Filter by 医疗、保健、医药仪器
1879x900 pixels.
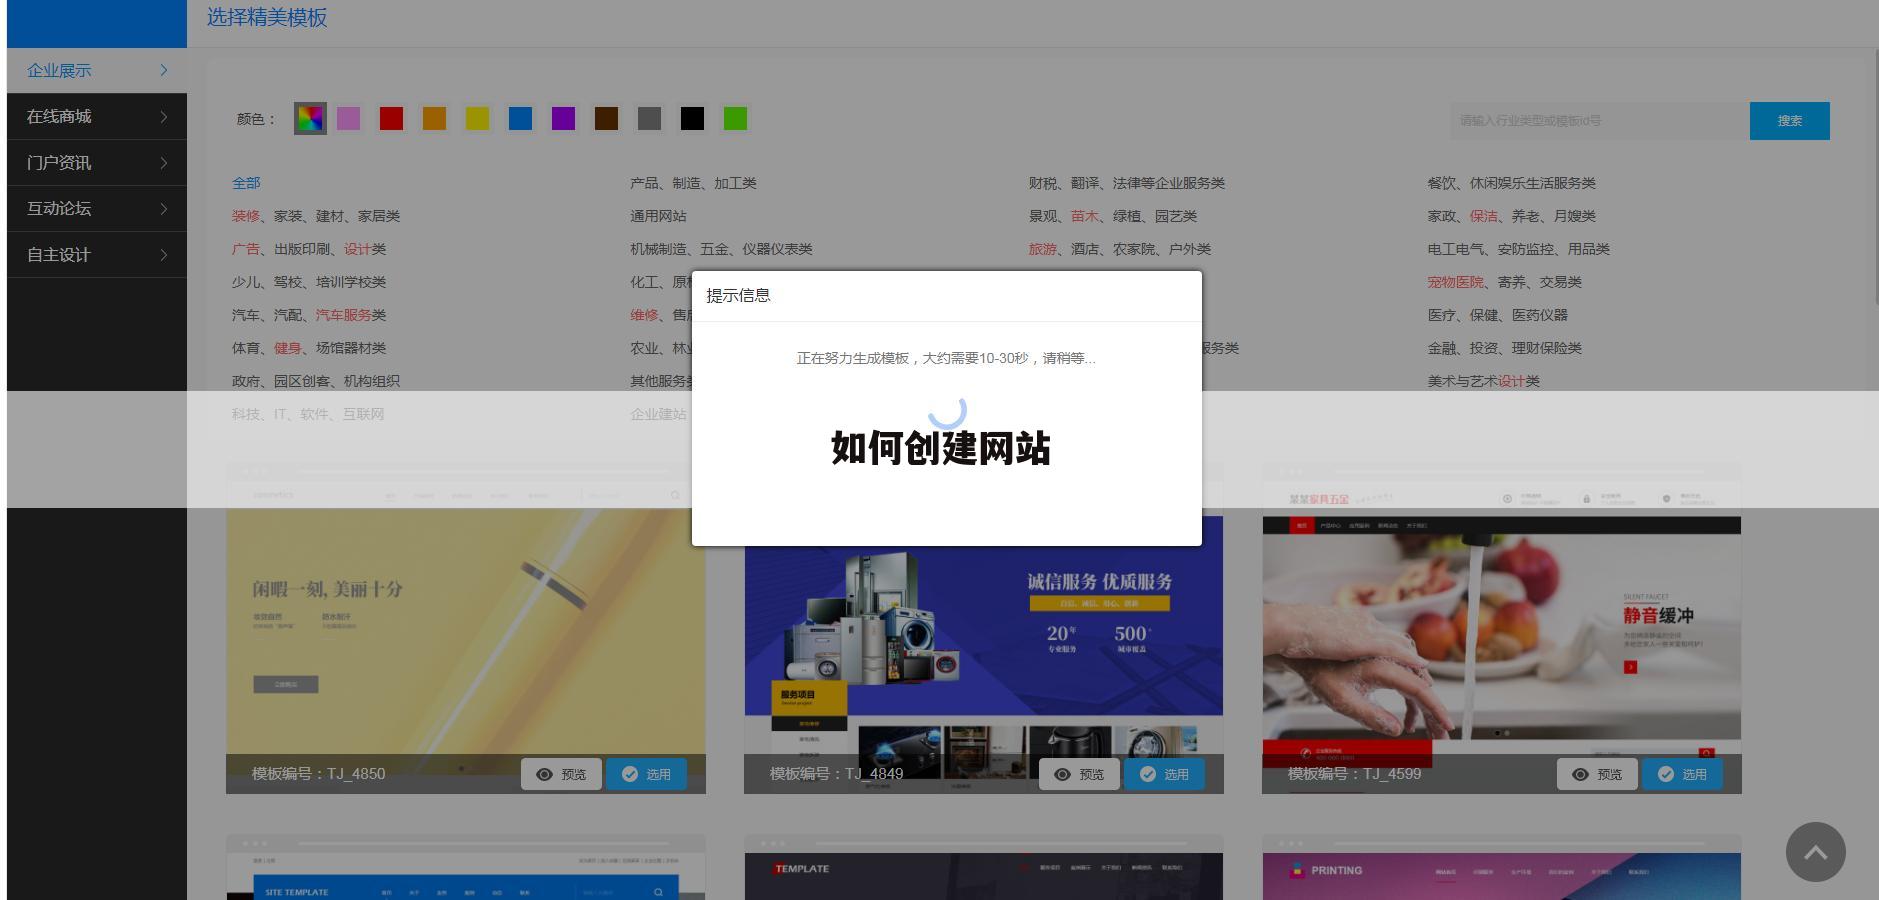coord(1498,315)
